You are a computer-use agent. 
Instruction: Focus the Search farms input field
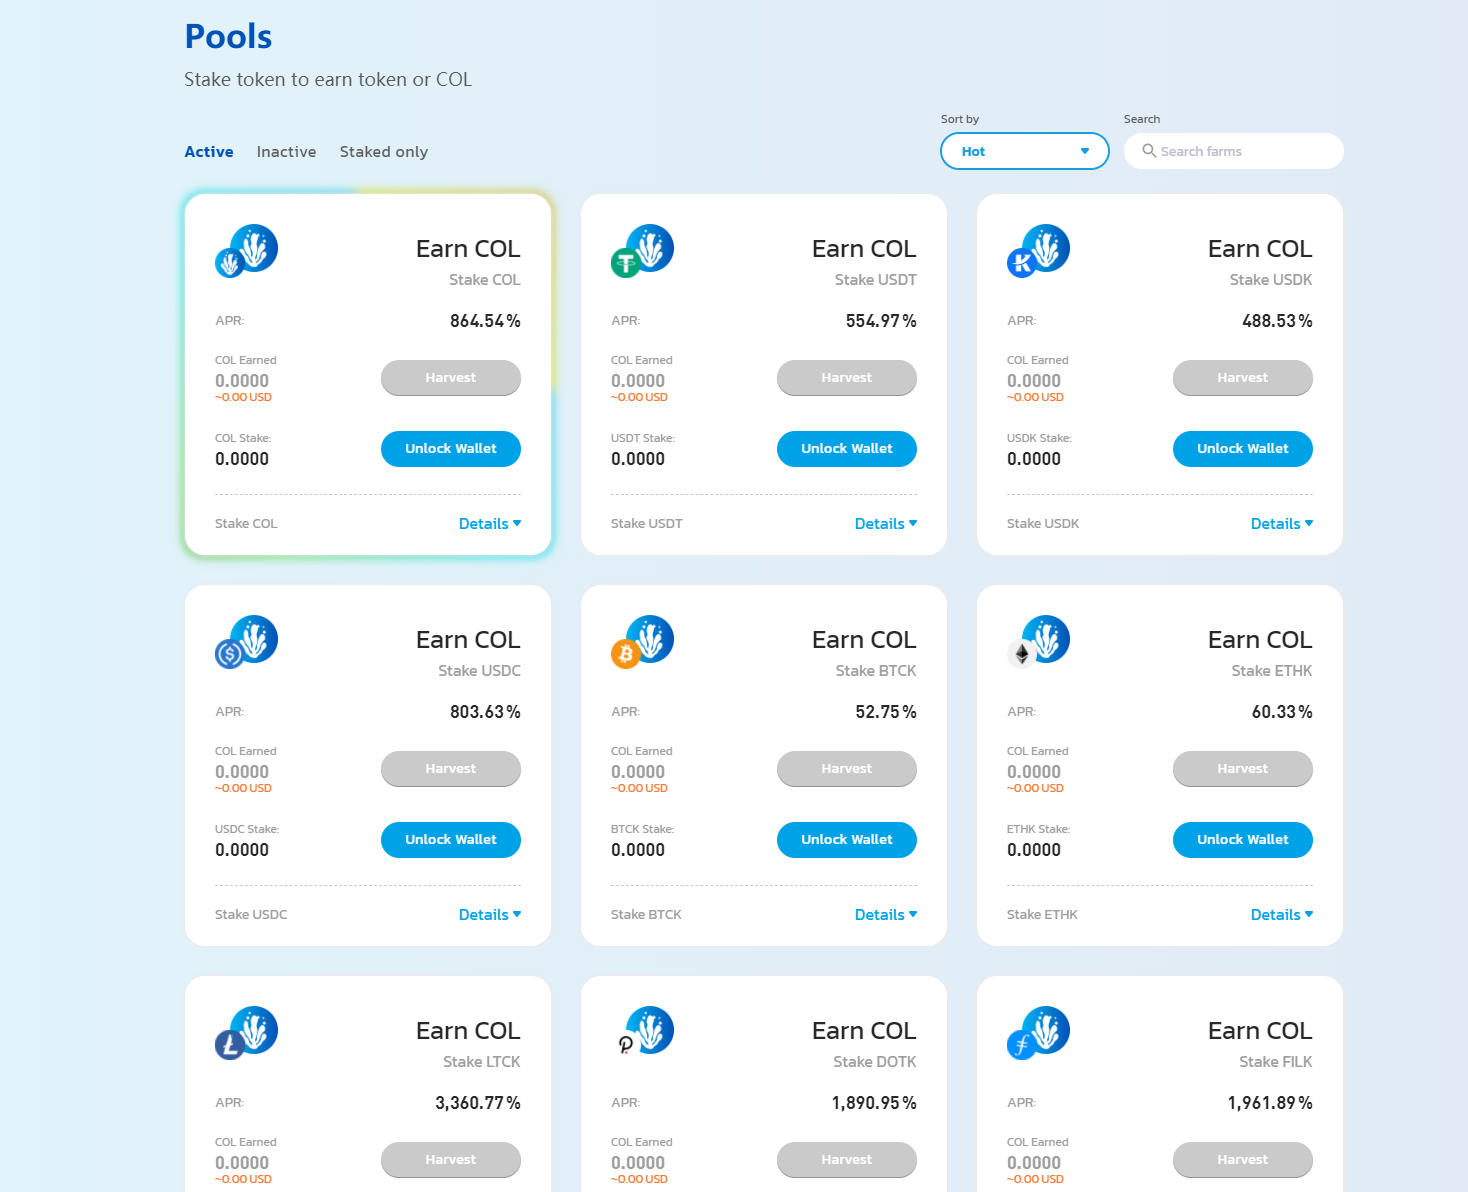click(x=1234, y=151)
